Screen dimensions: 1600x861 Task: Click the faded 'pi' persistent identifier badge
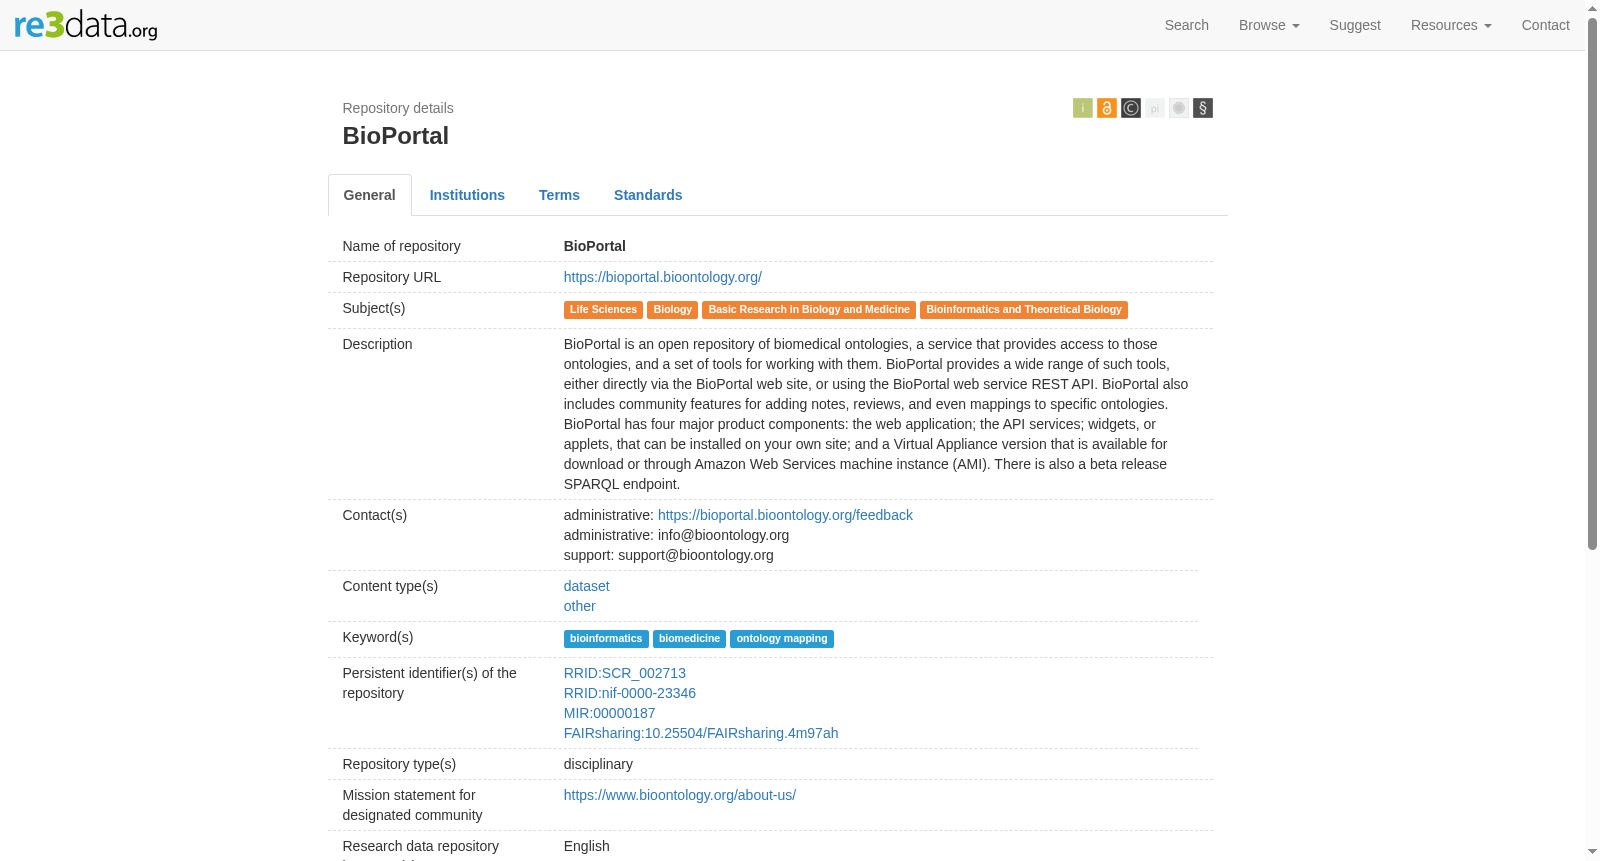coord(1155,108)
